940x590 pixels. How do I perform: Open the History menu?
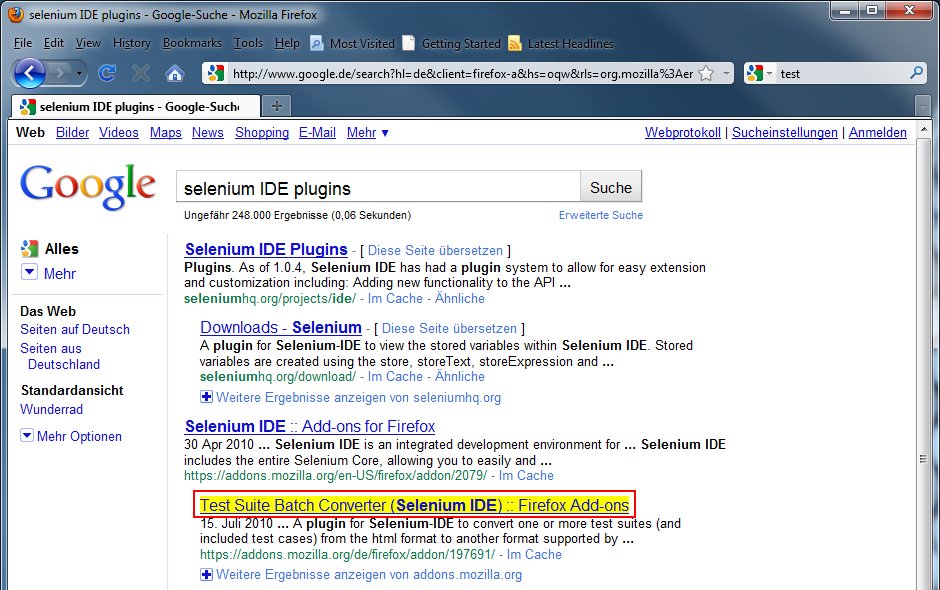pos(132,43)
